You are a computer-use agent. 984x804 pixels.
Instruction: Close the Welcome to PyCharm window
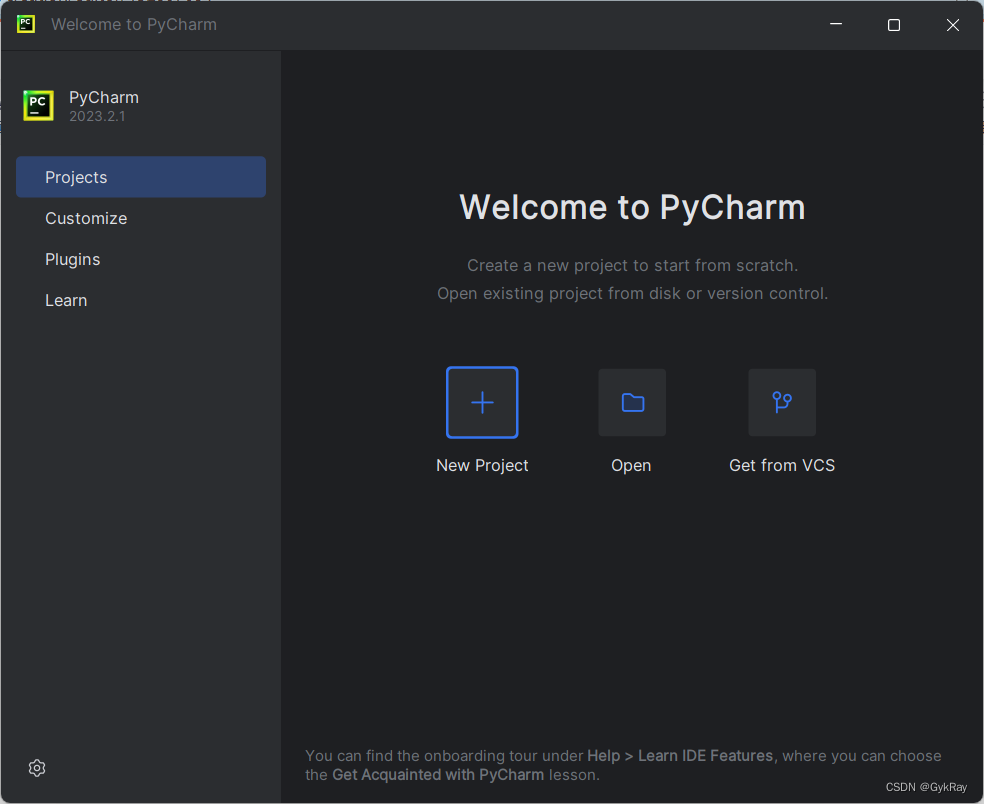(x=953, y=24)
